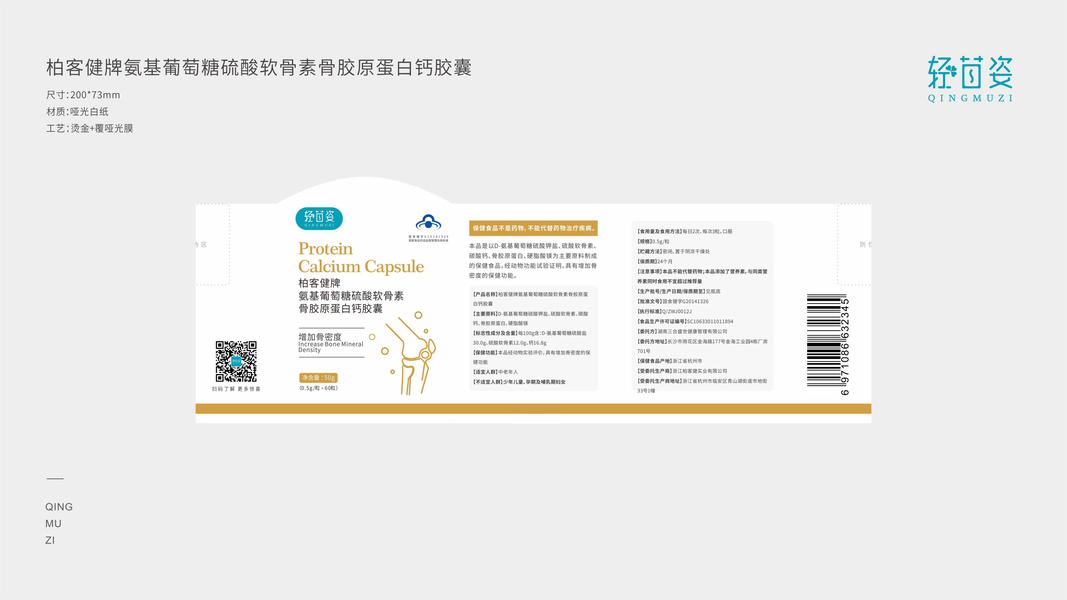Click the 【适宜人群】中老年人 entry

click(495, 372)
